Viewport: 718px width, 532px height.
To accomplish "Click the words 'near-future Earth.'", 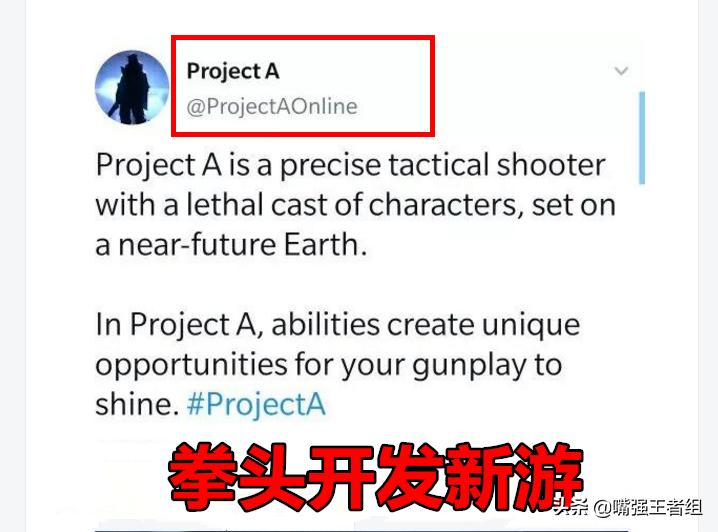I will point(243,245).
